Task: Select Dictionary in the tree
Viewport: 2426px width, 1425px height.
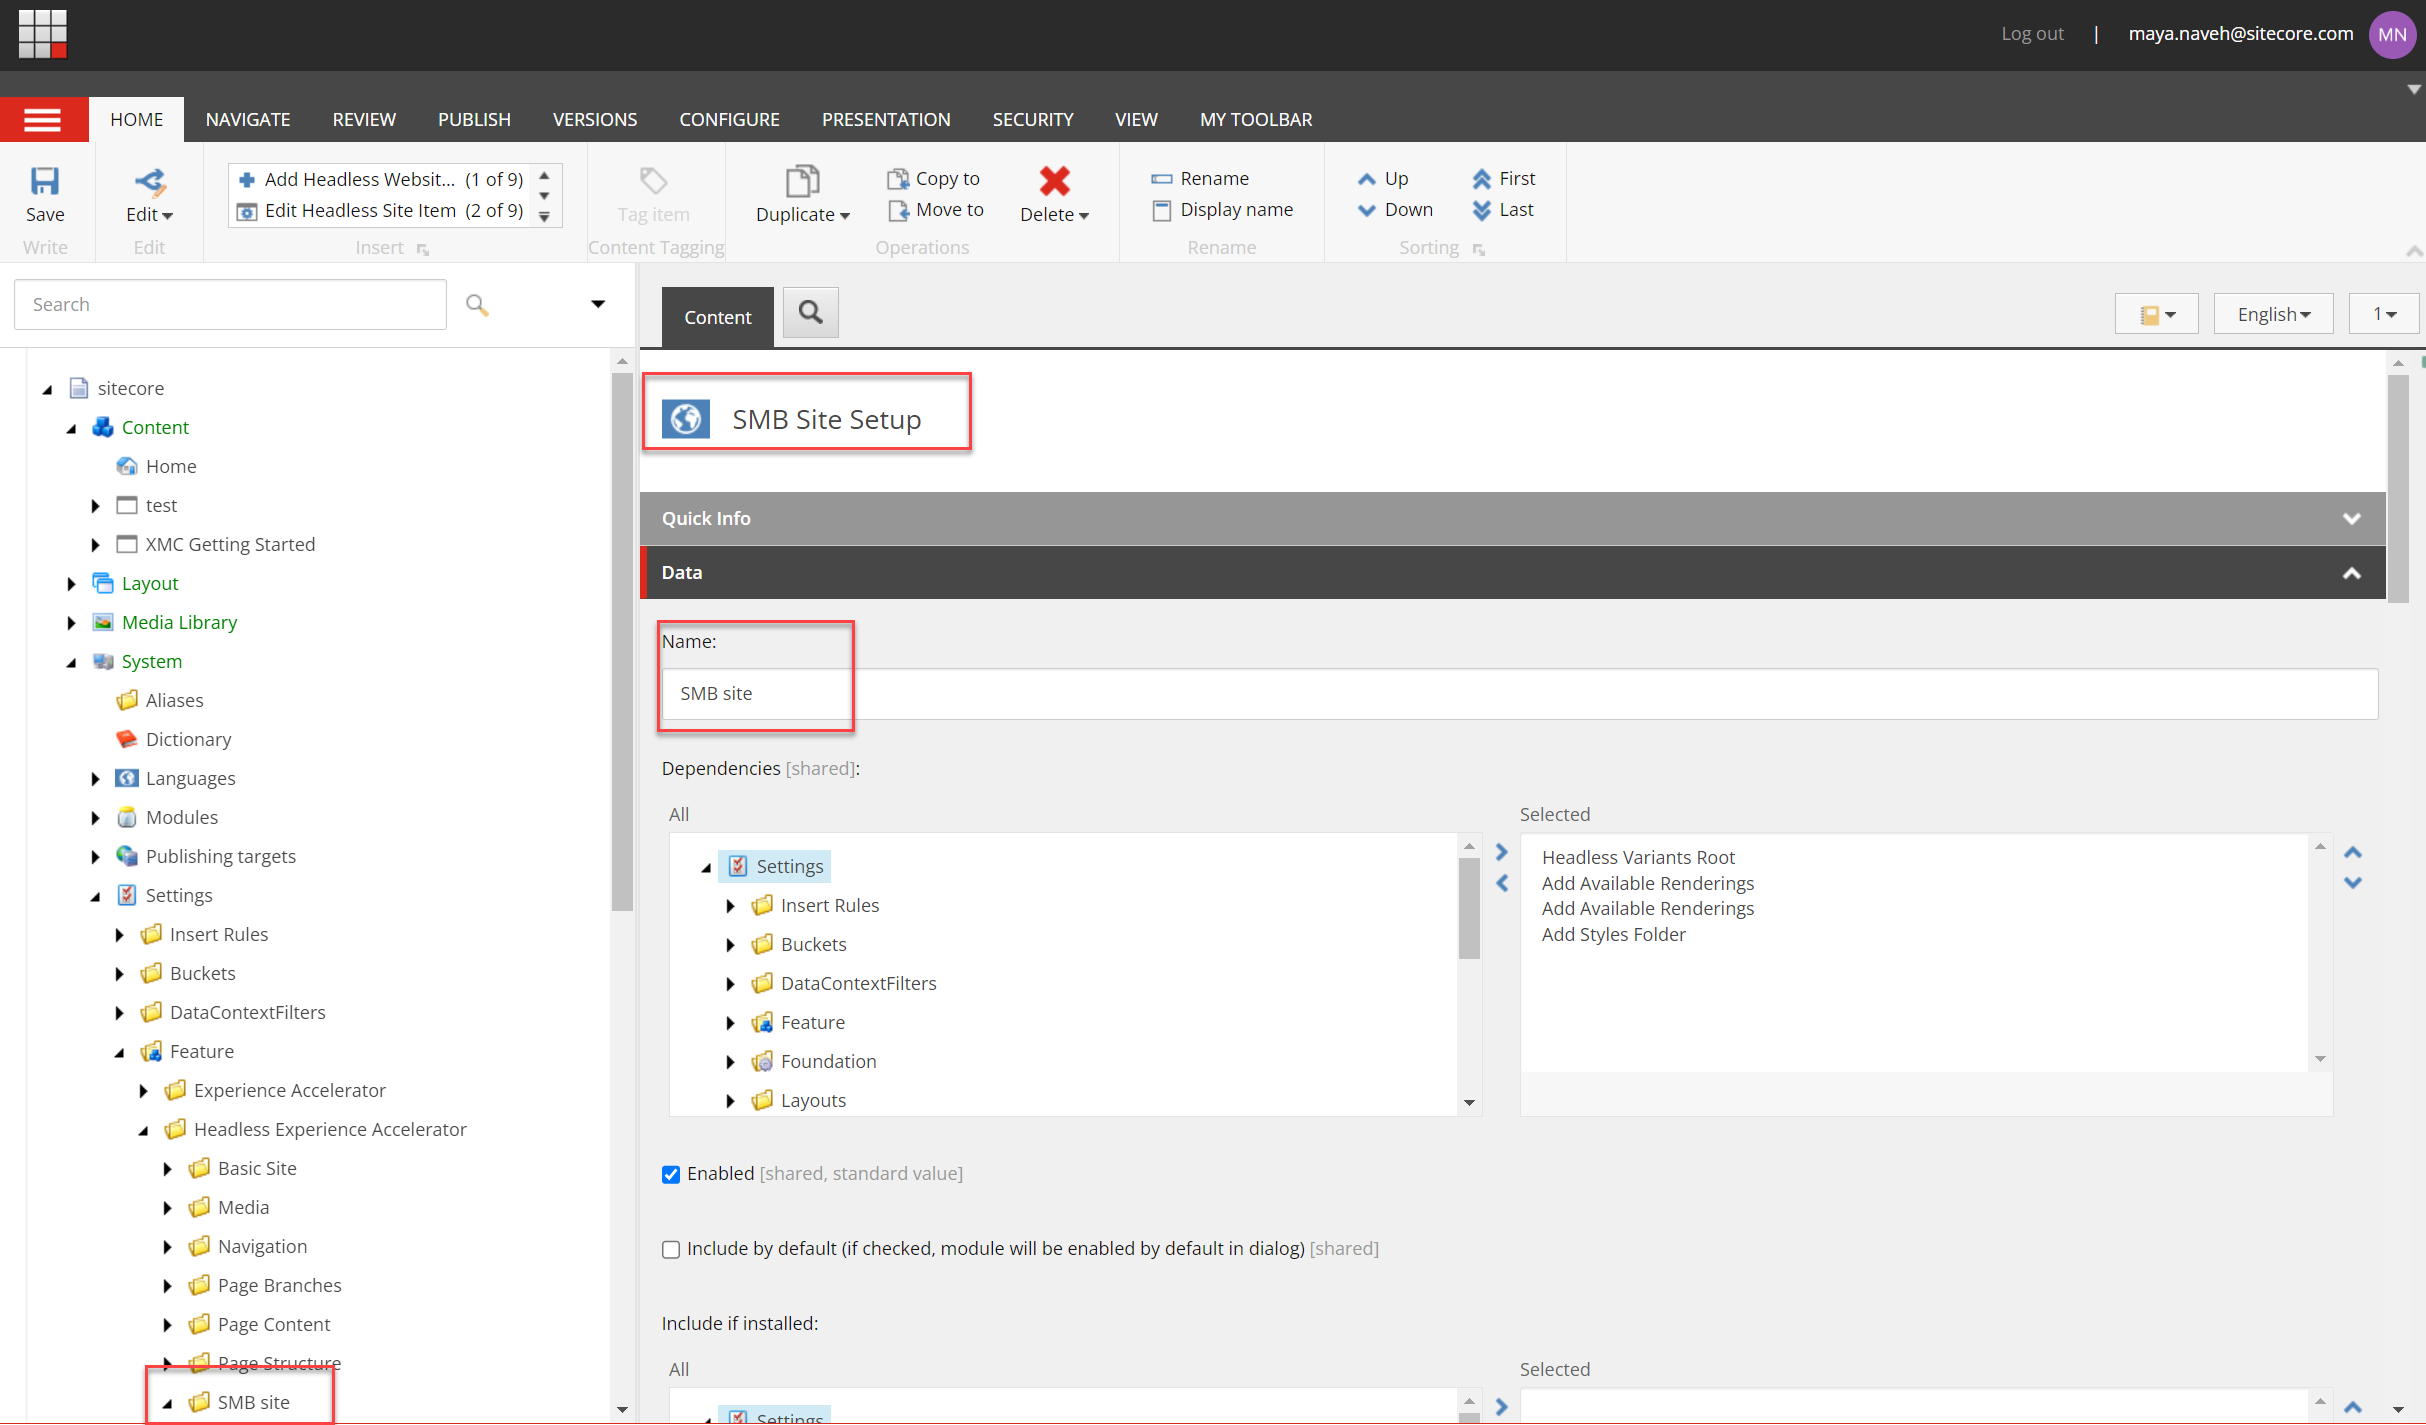Action: [188, 739]
